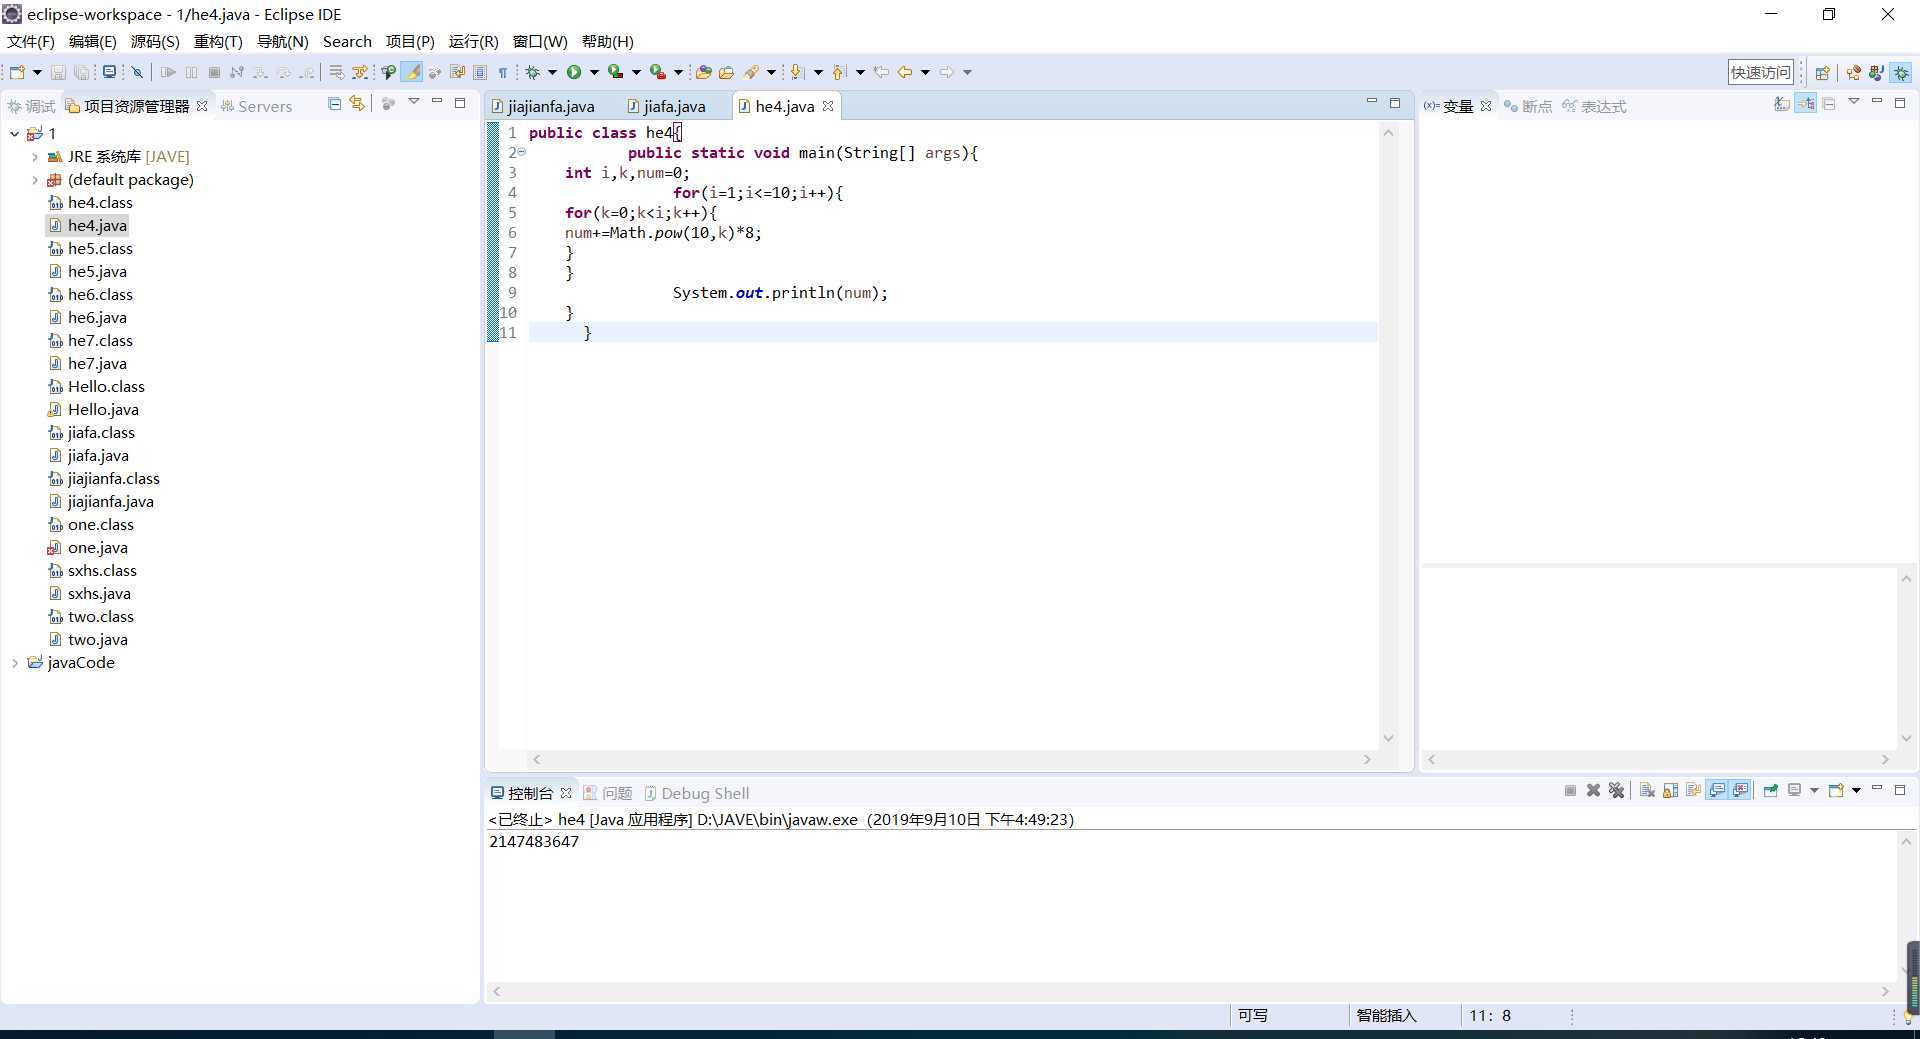1920x1039 pixels.
Task: Click Show Type Names icon in Variables
Action: tap(1782, 103)
